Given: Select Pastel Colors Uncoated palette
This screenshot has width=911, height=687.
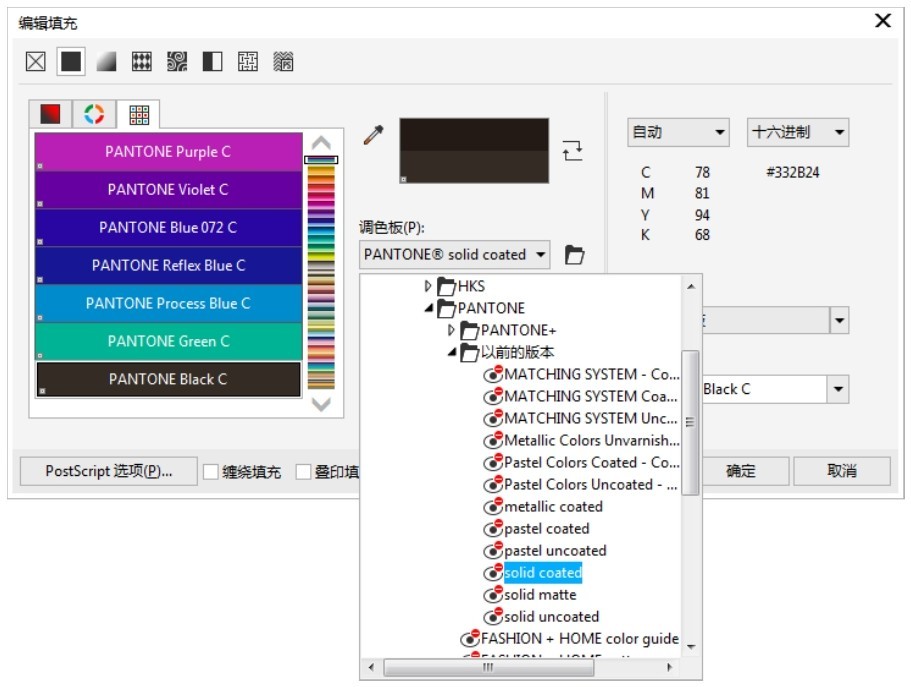Looking at the screenshot, I should click(591, 485).
